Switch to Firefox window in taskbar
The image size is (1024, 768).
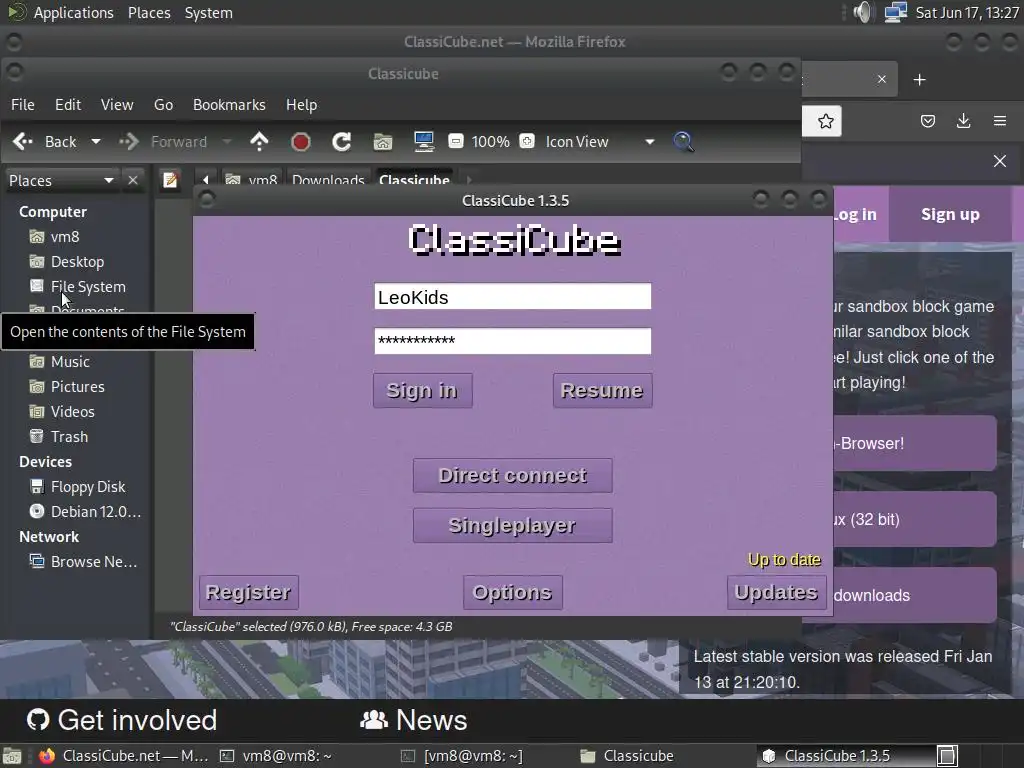point(123,756)
